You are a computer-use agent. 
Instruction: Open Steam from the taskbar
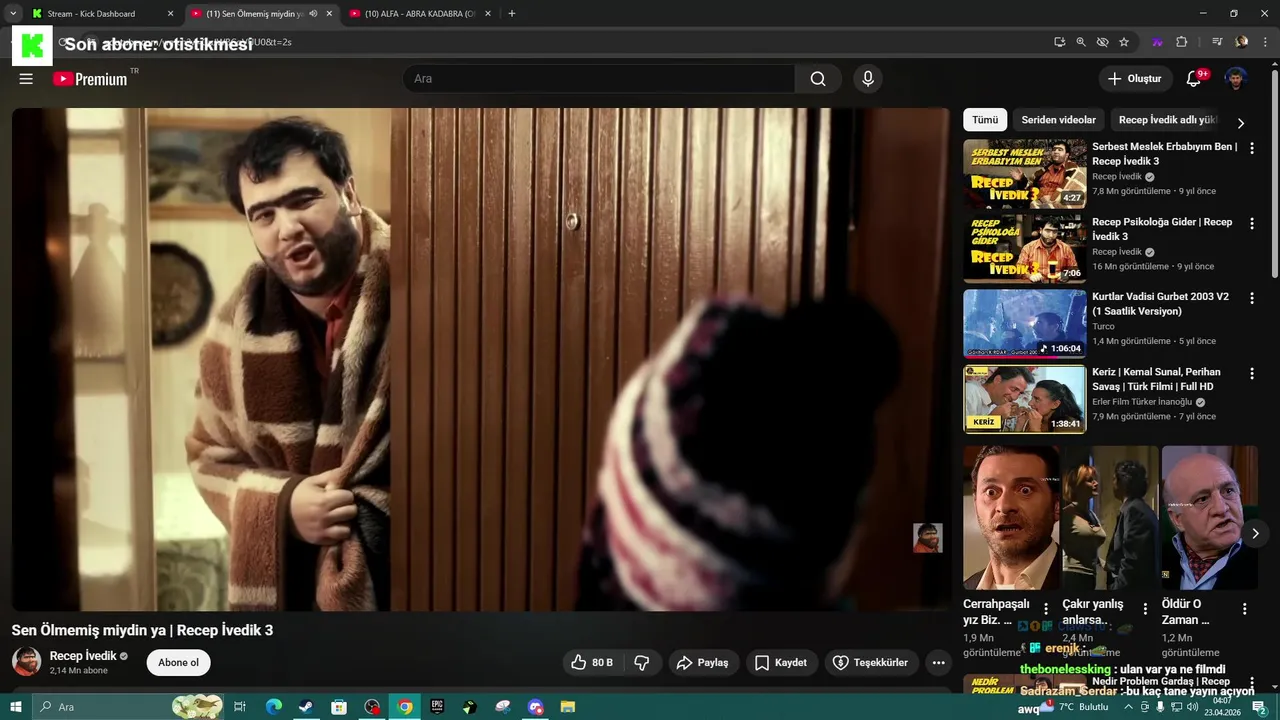click(x=305, y=707)
